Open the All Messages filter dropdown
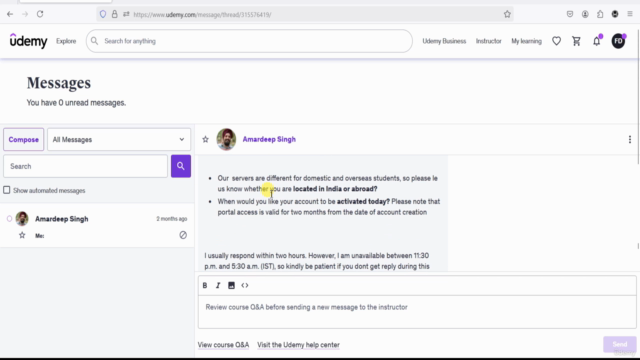Image resolution: width=640 pixels, height=360 pixels. click(x=119, y=140)
